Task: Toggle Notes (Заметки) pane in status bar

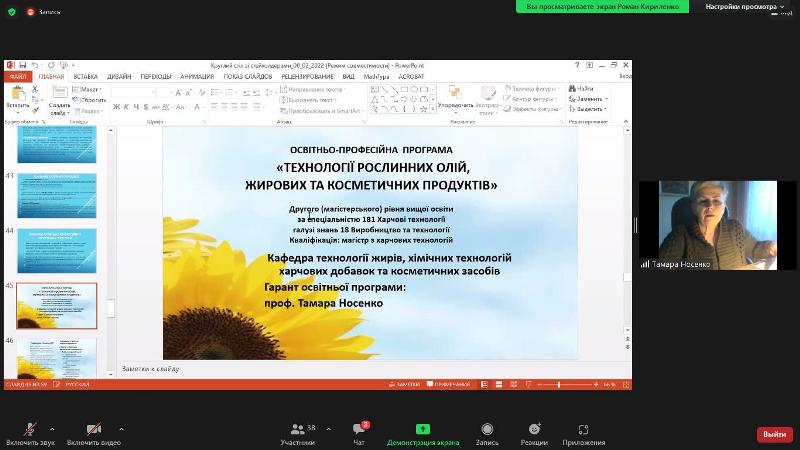Action: coord(404,384)
